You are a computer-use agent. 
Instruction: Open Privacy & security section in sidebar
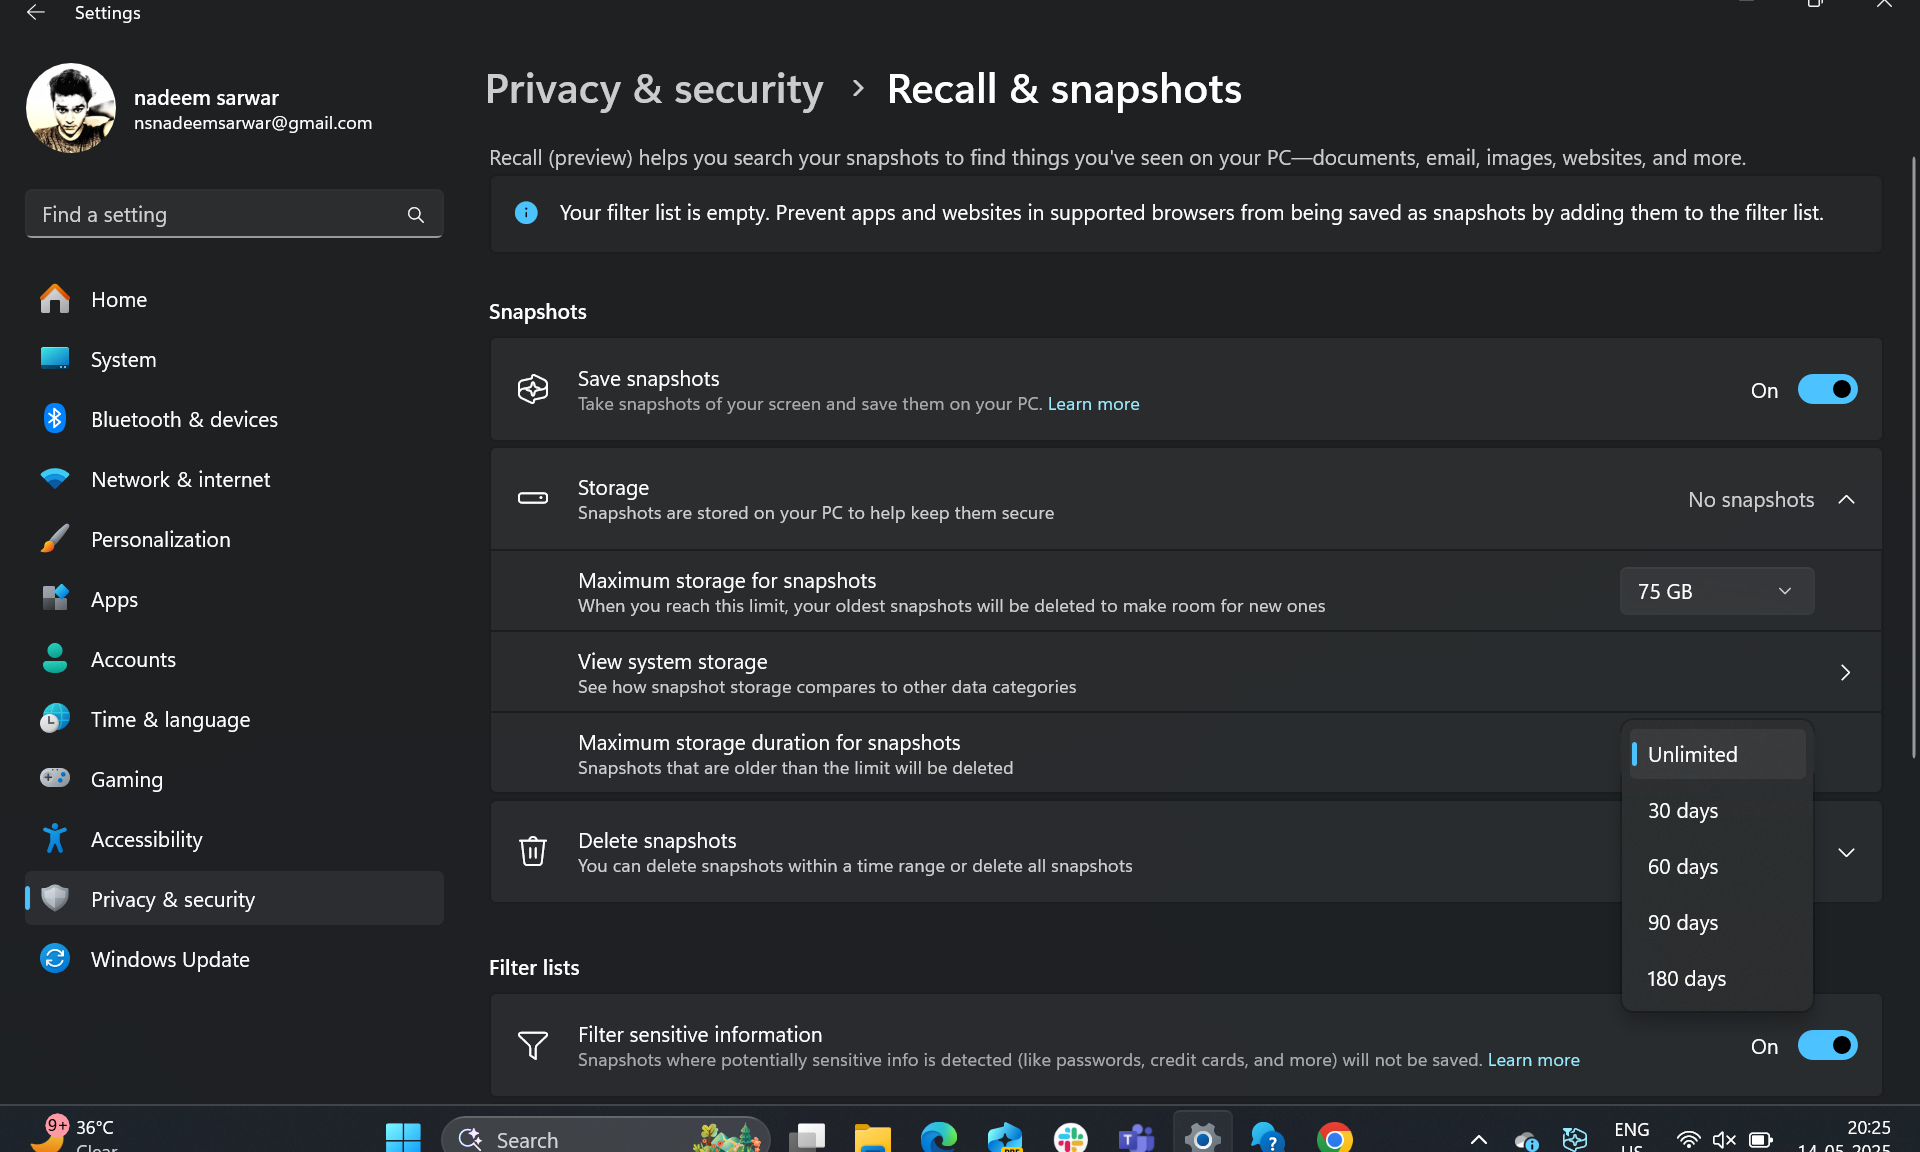pyautogui.click(x=173, y=898)
